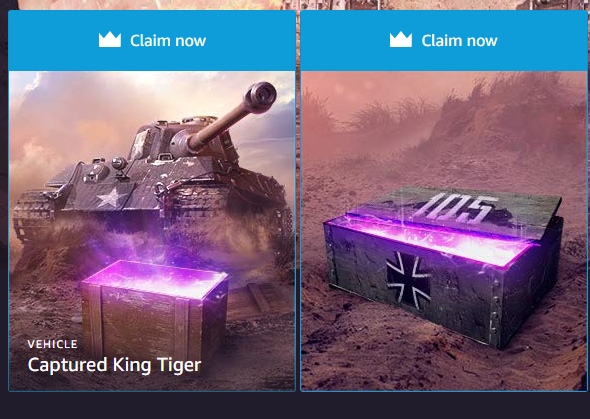Click the 105 stencil on the crate lid
The width and height of the screenshot is (590, 419).
(x=455, y=208)
